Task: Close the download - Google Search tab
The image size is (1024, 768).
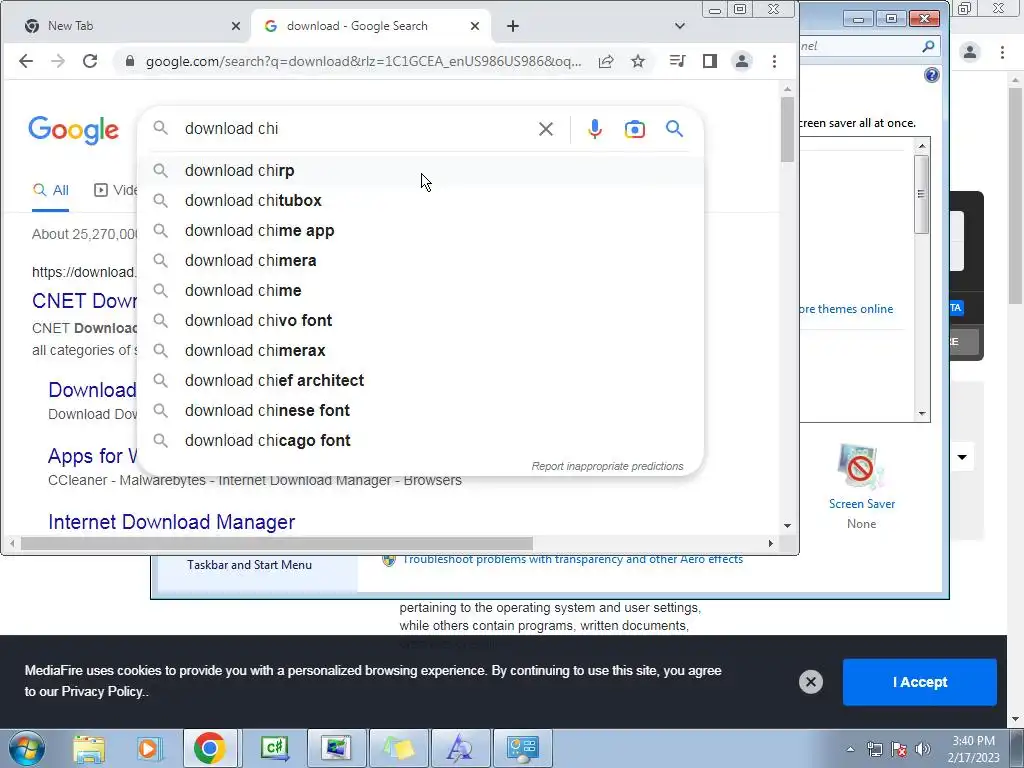Action: (x=475, y=26)
